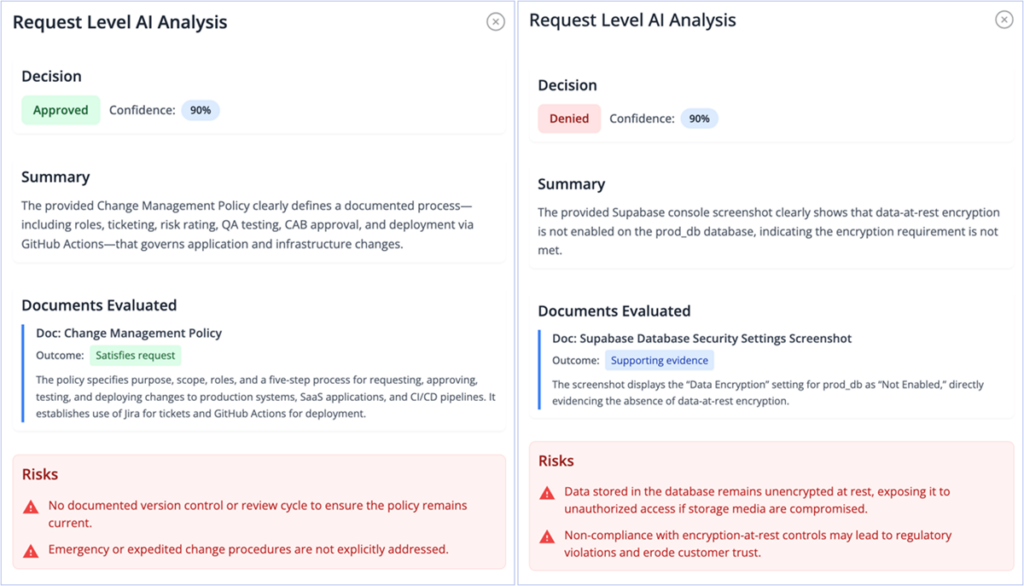Select the Denied decision badge

point(569,118)
